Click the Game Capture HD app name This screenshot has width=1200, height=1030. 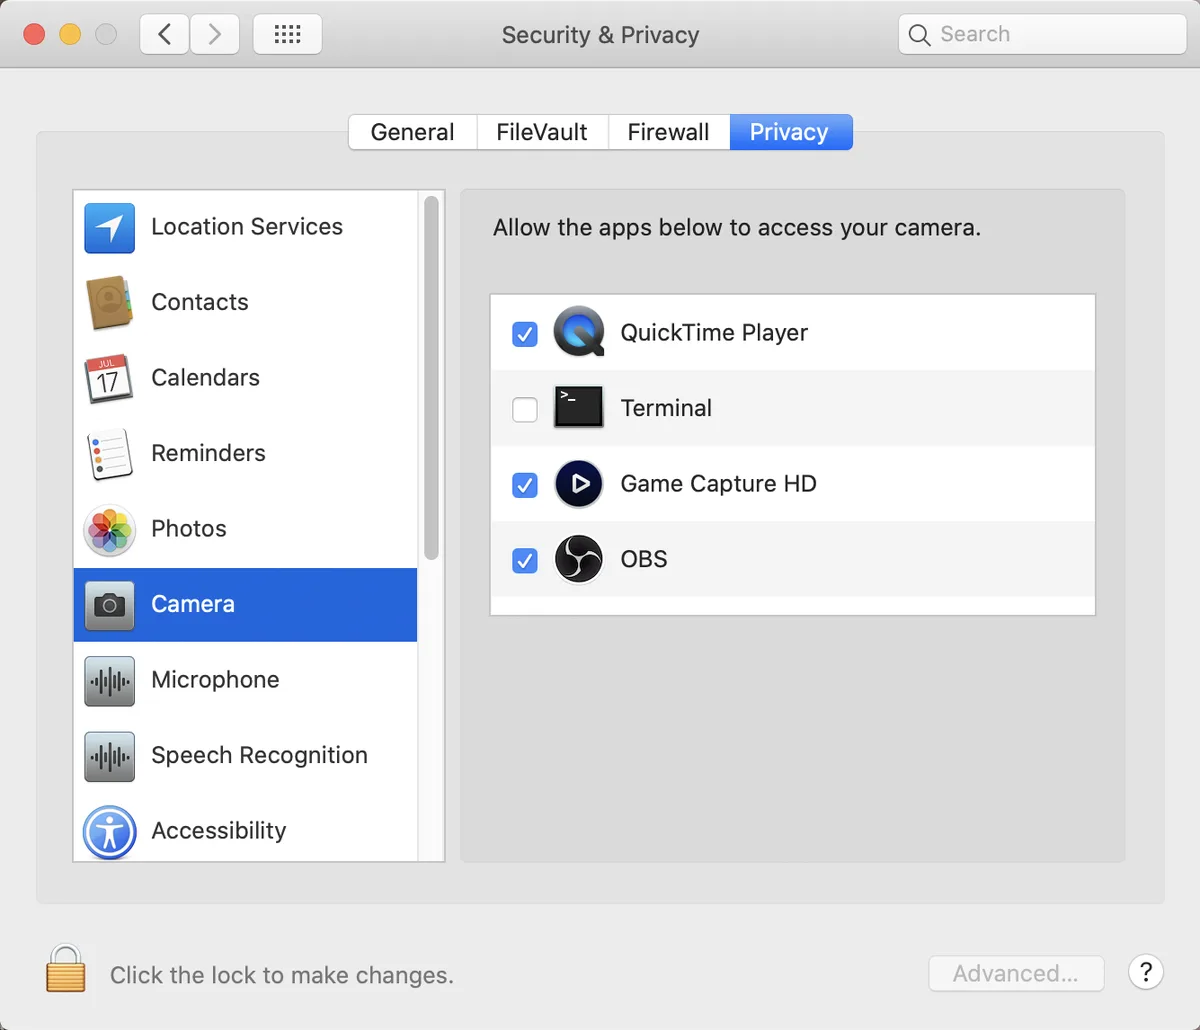click(x=719, y=484)
